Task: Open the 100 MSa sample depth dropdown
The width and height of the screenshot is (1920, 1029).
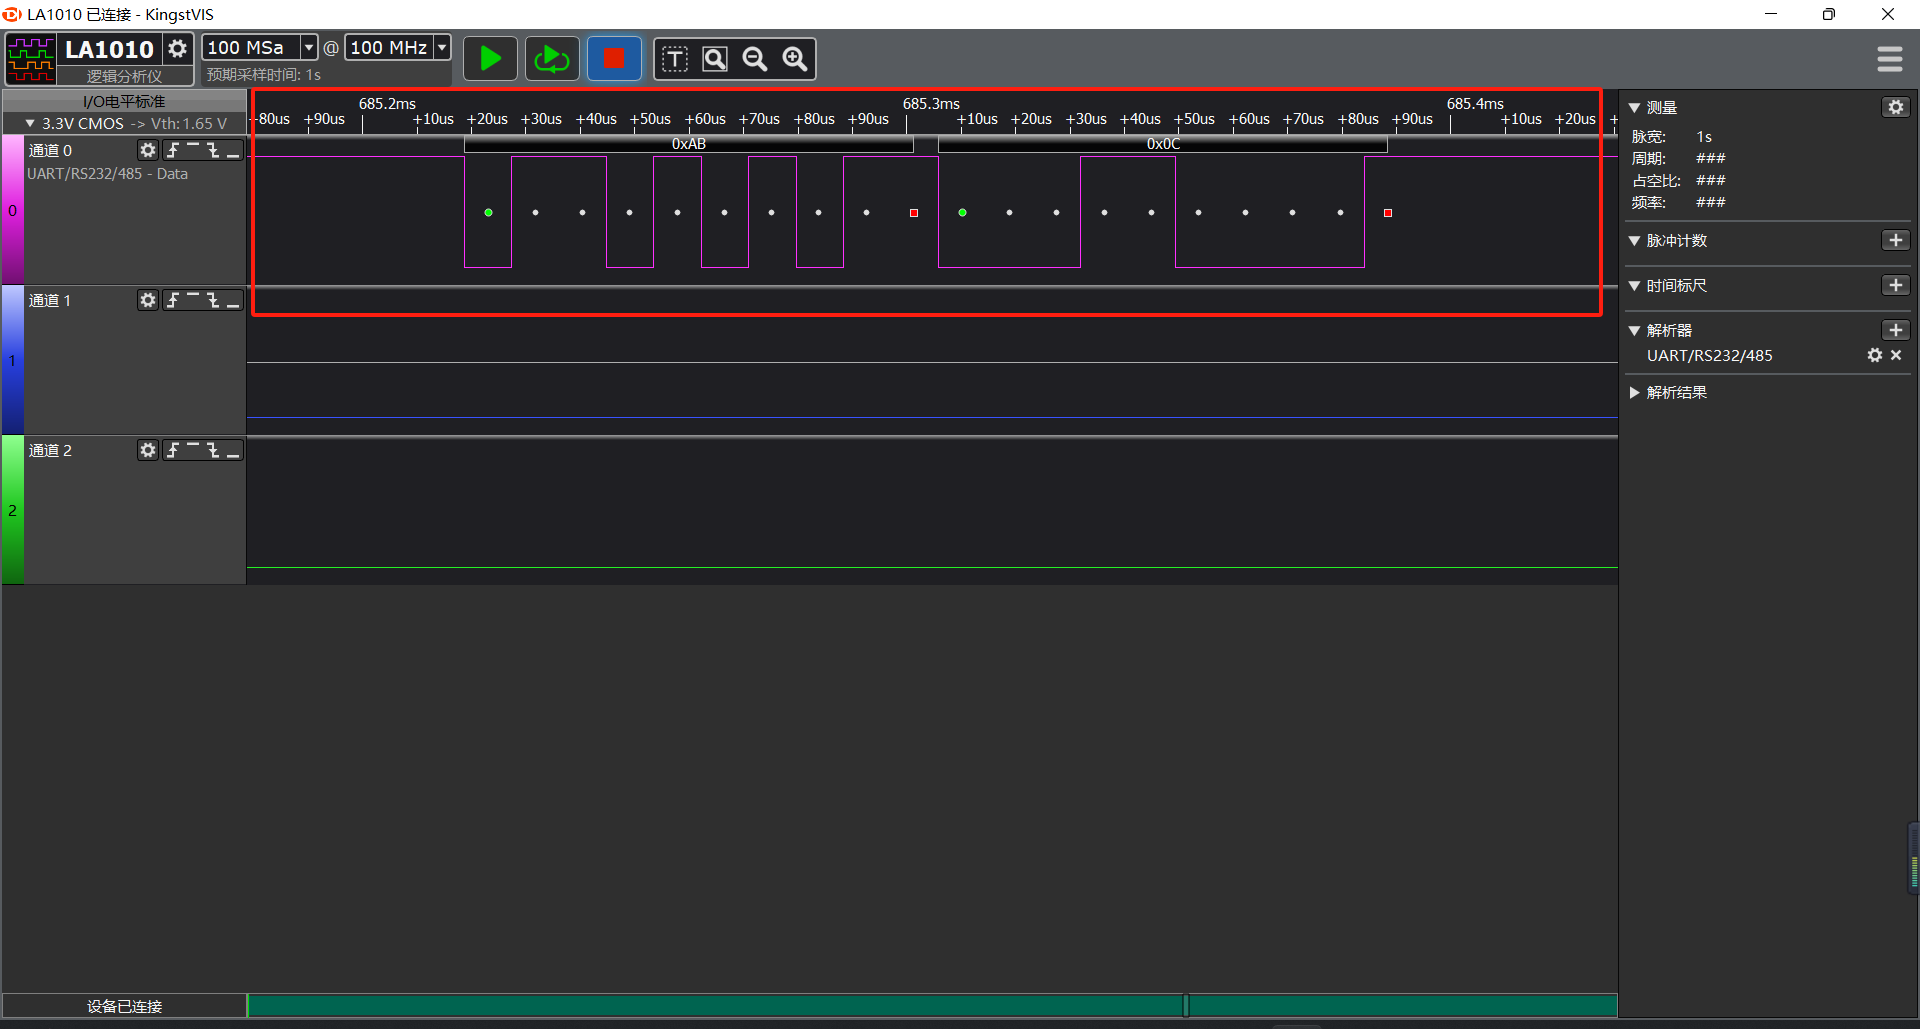Action: 309,47
